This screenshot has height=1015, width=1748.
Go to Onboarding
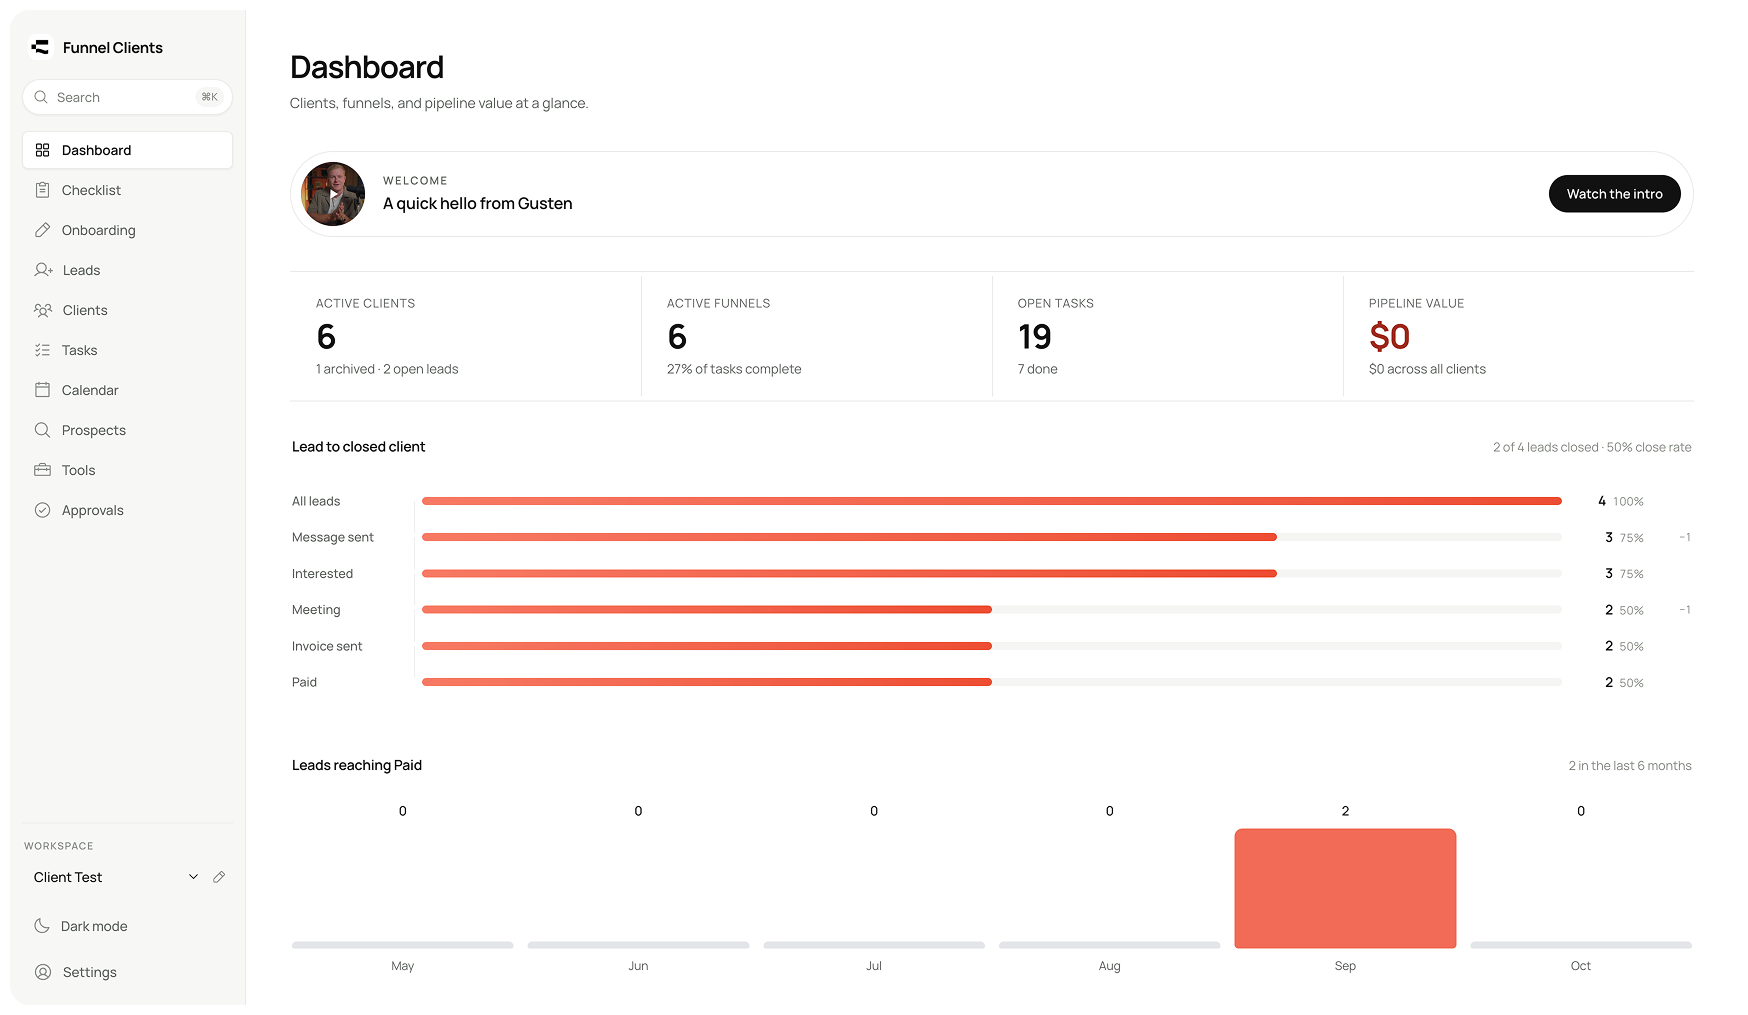click(x=127, y=230)
